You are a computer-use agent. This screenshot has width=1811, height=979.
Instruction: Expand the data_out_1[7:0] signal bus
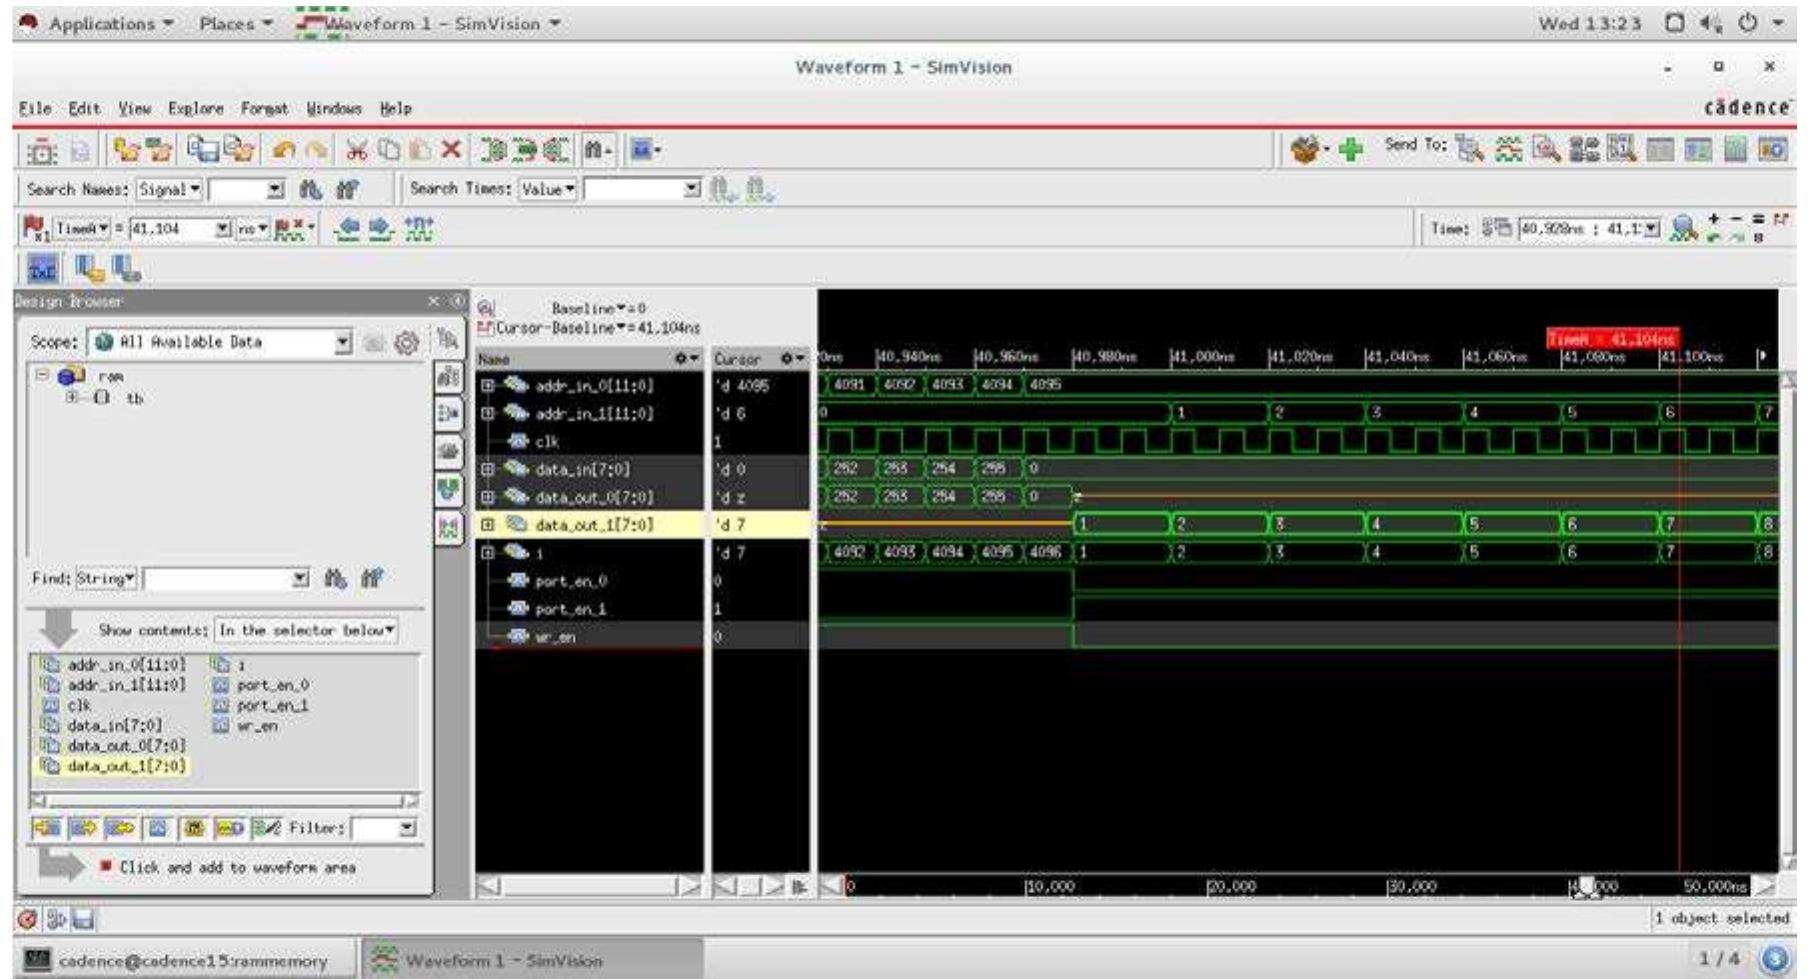pos(487,524)
